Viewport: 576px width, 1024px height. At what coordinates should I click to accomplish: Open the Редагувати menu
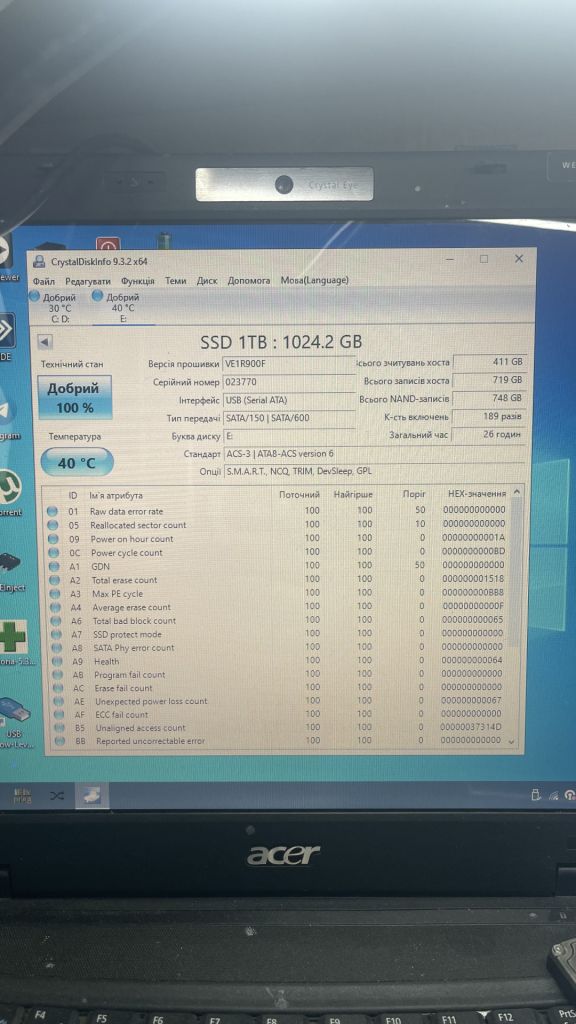[88, 281]
